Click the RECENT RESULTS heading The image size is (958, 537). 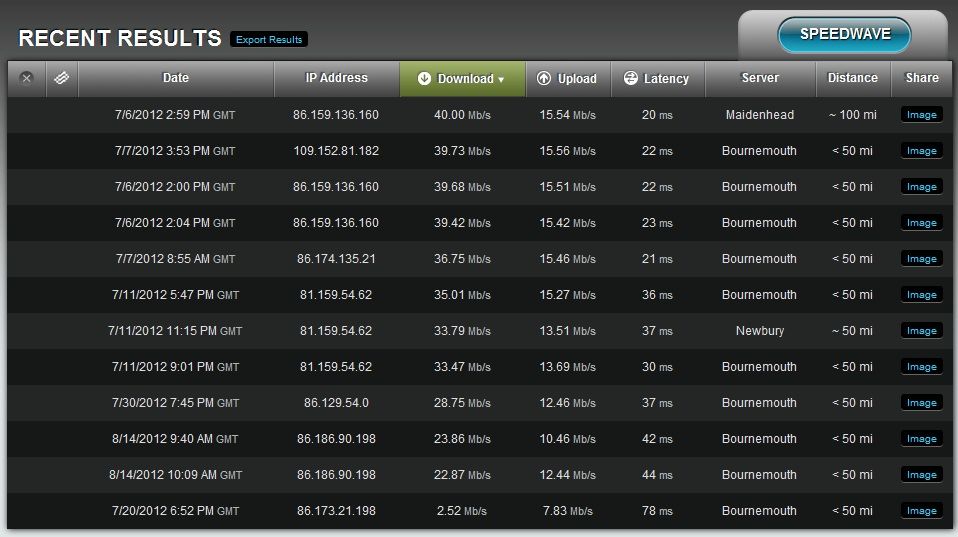coord(120,38)
